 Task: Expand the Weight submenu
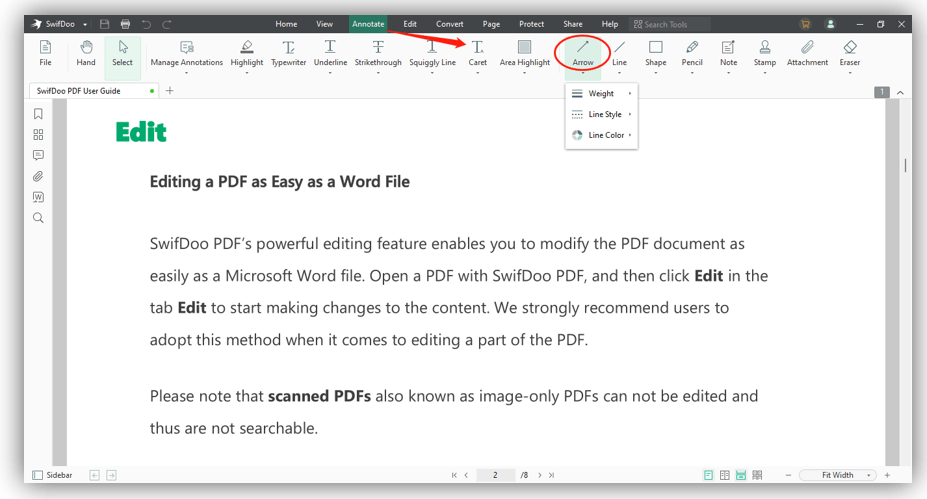(x=601, y=93)
